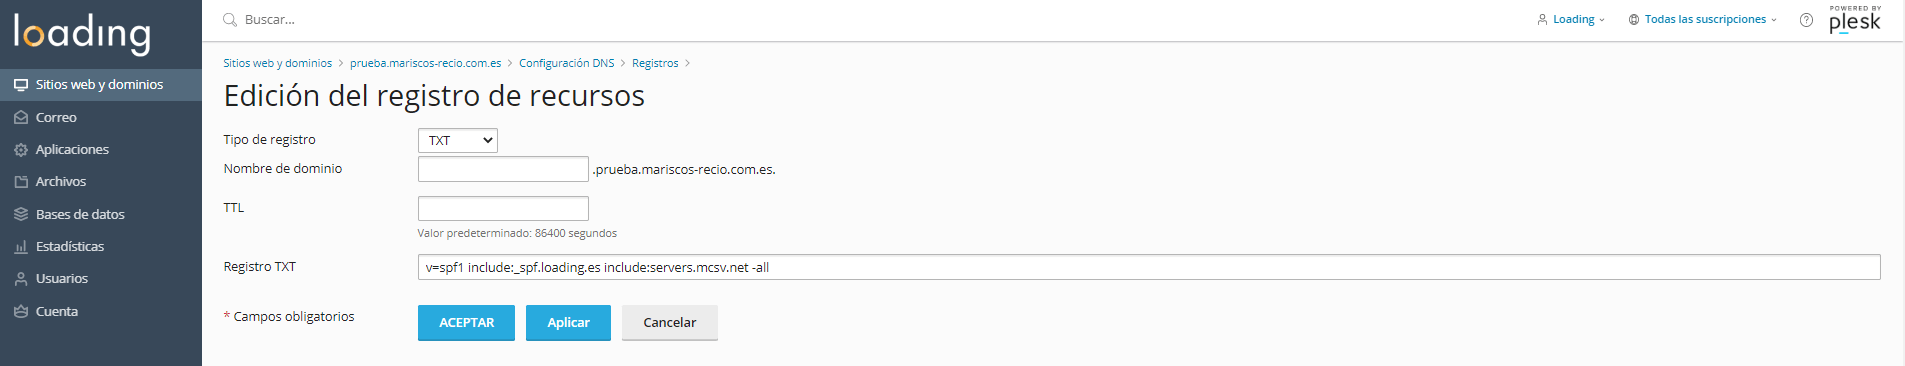The height and width of the screenshot is (366, 1905).
Task: Click the Bases de datos stack icon
Action: [21, 214]
